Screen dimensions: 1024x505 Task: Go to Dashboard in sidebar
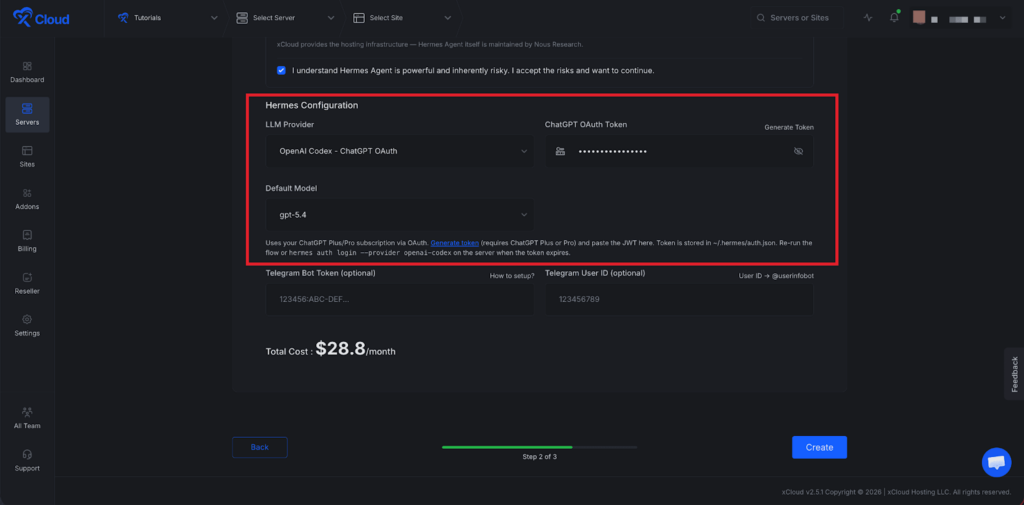[27, 71]
